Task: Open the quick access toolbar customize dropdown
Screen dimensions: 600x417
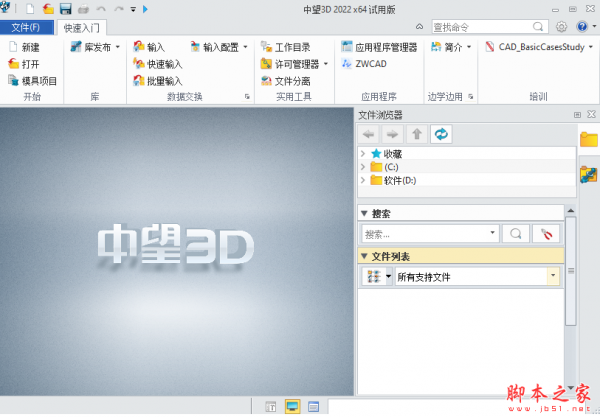Action: [133, 9]
